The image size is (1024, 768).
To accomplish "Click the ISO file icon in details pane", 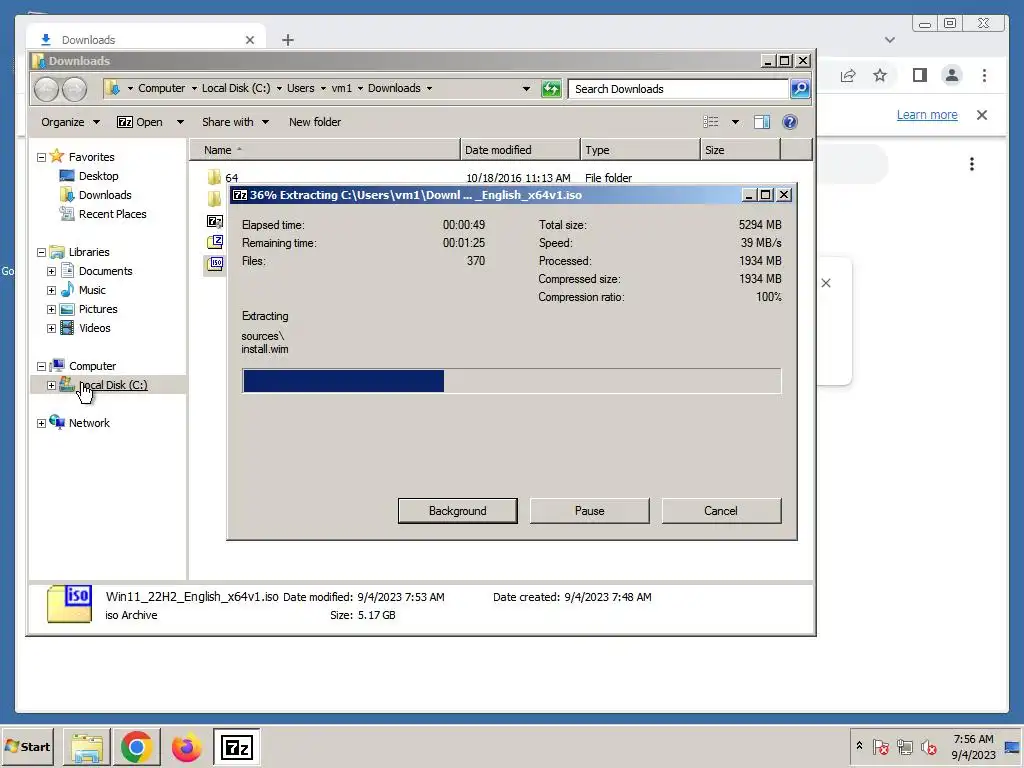I will pyautogui.click(x=69, y=603).
